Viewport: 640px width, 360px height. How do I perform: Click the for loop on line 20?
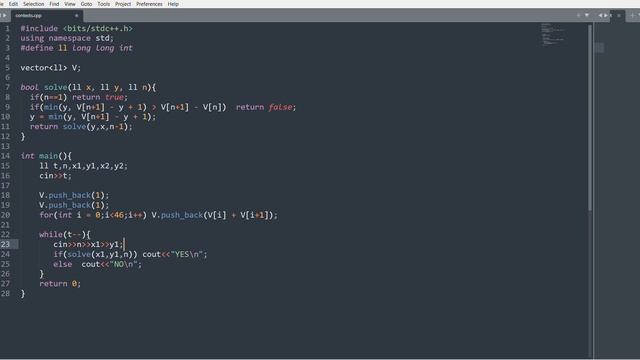158,215
